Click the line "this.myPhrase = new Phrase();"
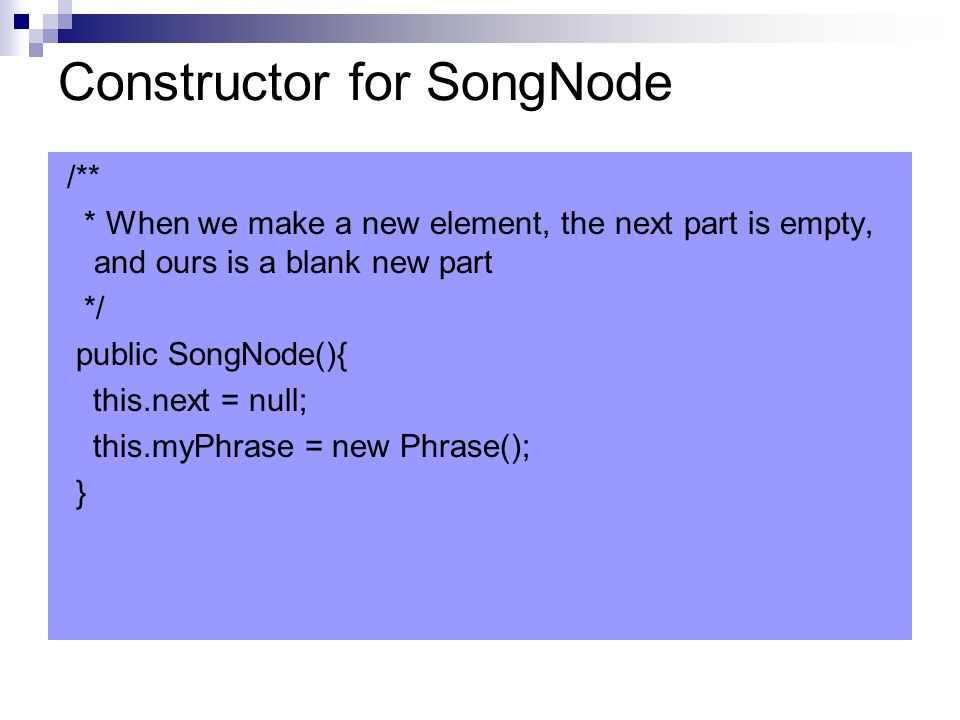Screen dimensions: 960x720 tap(311, 447)
